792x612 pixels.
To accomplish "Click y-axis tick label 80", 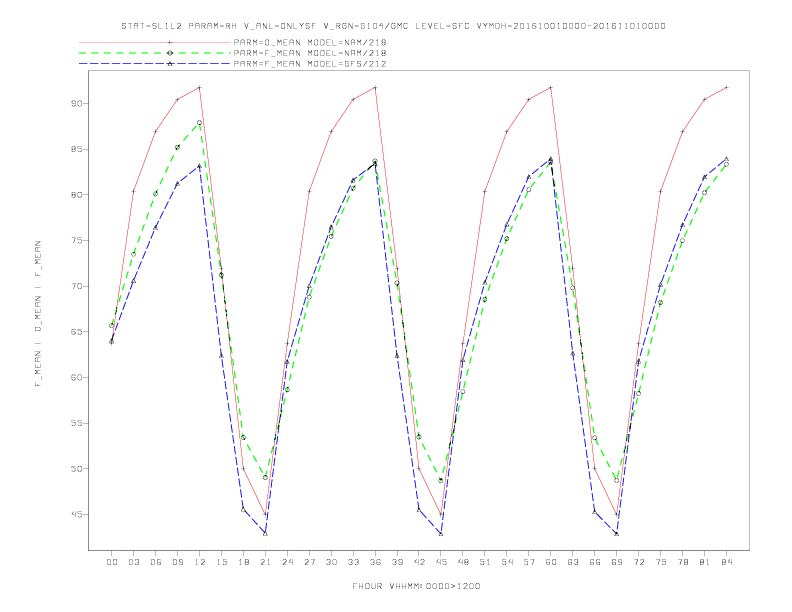I will pyautogui.click(x=77, y=195).
